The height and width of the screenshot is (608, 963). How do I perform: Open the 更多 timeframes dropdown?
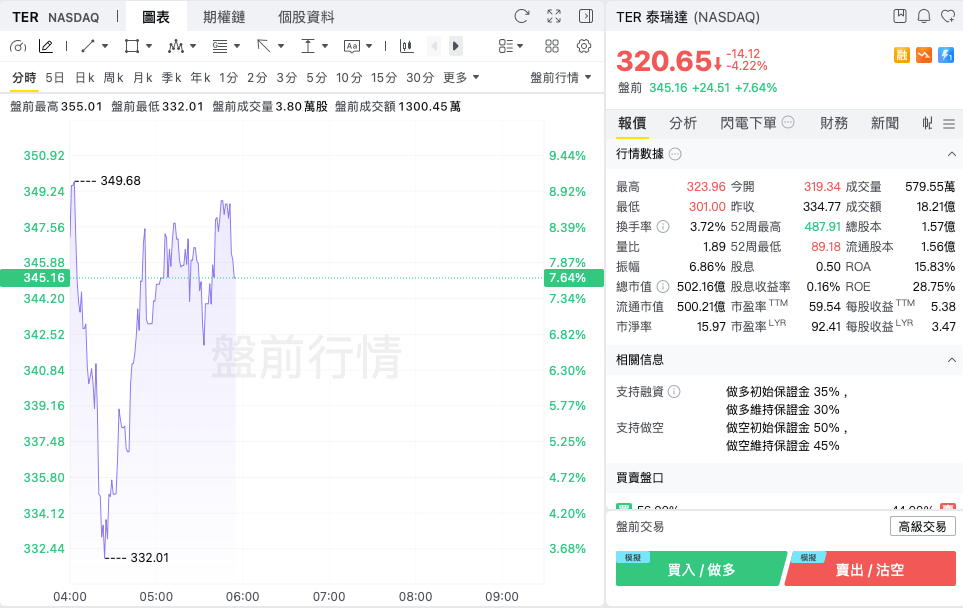click(x=461, y=77)
